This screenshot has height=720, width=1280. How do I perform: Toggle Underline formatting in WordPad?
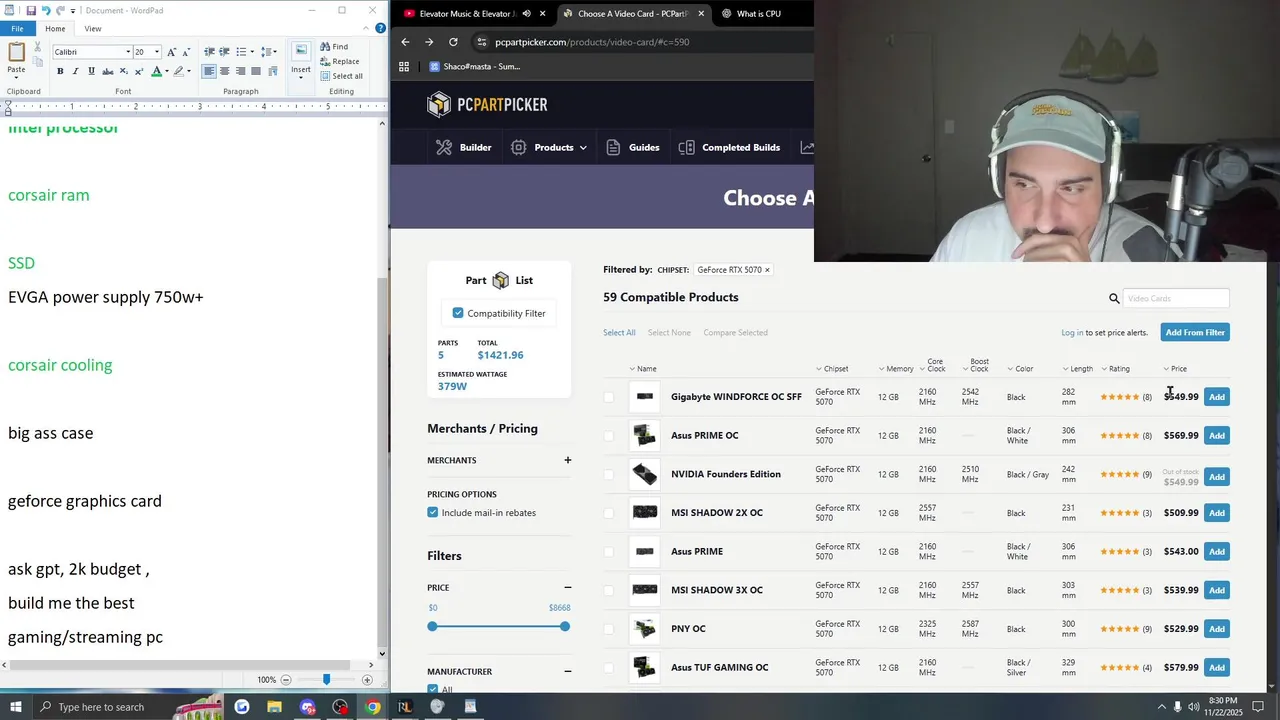tap(92, 71)
